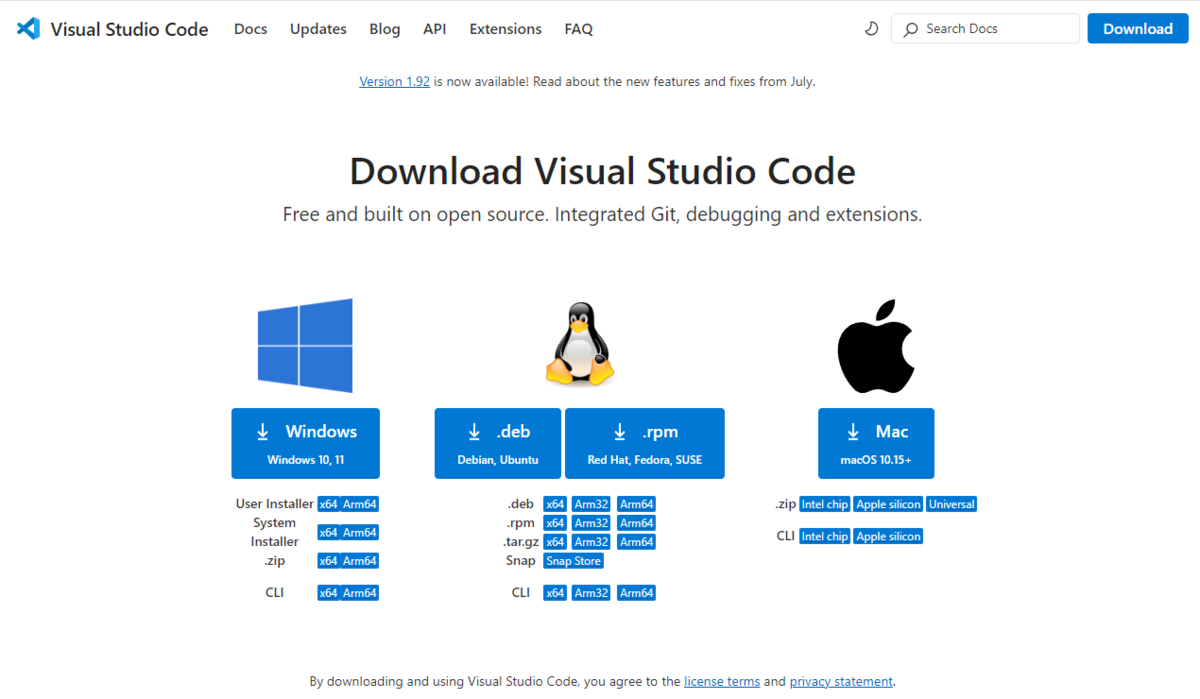Click the magnifier icon in Search Docs
This screenshot has width=1200, height=699.
pyautogui.click(x=910, y=29)
